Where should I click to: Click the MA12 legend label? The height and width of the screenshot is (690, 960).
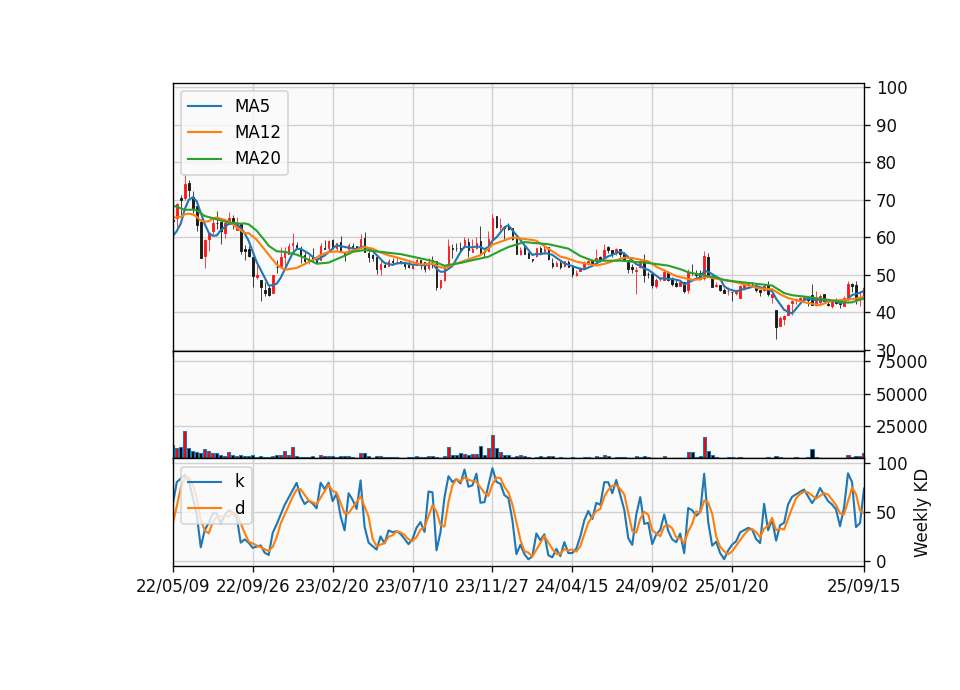point(257,132)
